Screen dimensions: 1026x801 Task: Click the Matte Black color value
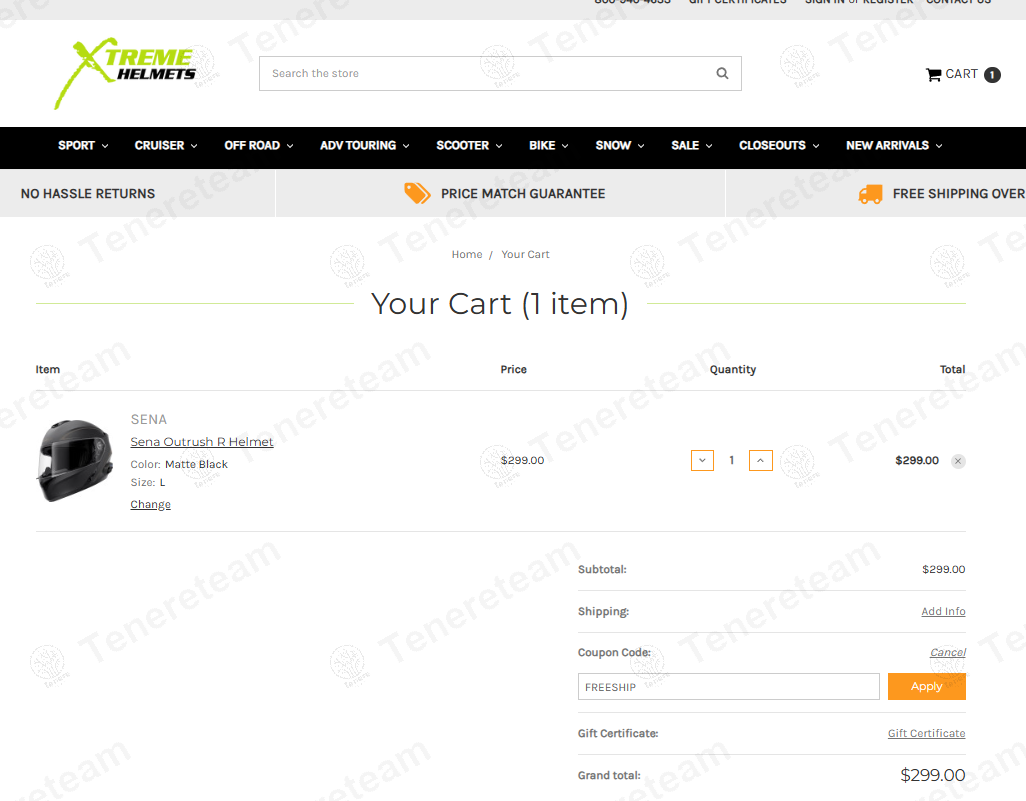(196, 464)
